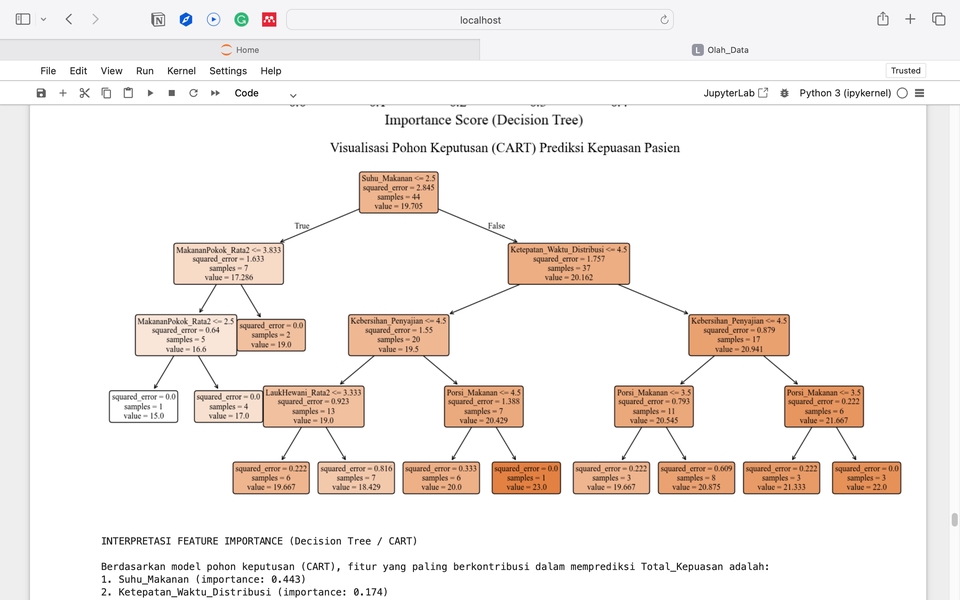This screenshot has height=600, width=960.
Task: Run the current cell
Action: [x=150, y=93]
